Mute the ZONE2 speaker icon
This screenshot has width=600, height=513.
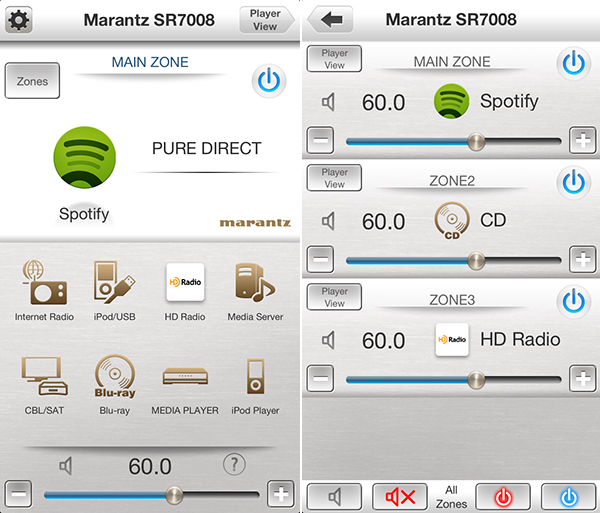(328, 221)
